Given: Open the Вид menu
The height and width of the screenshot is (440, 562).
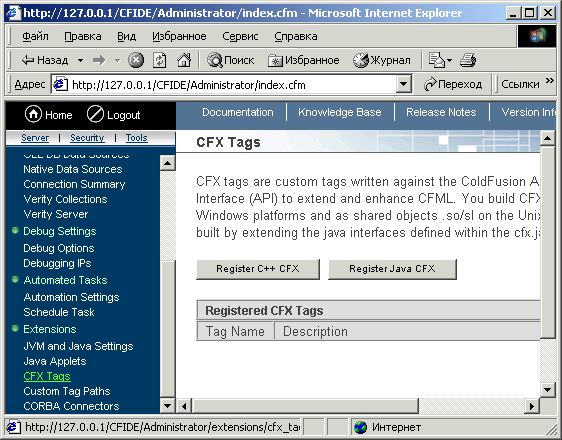Looking at the screenshot, I should pyautogui.click(x=127, y=36).
